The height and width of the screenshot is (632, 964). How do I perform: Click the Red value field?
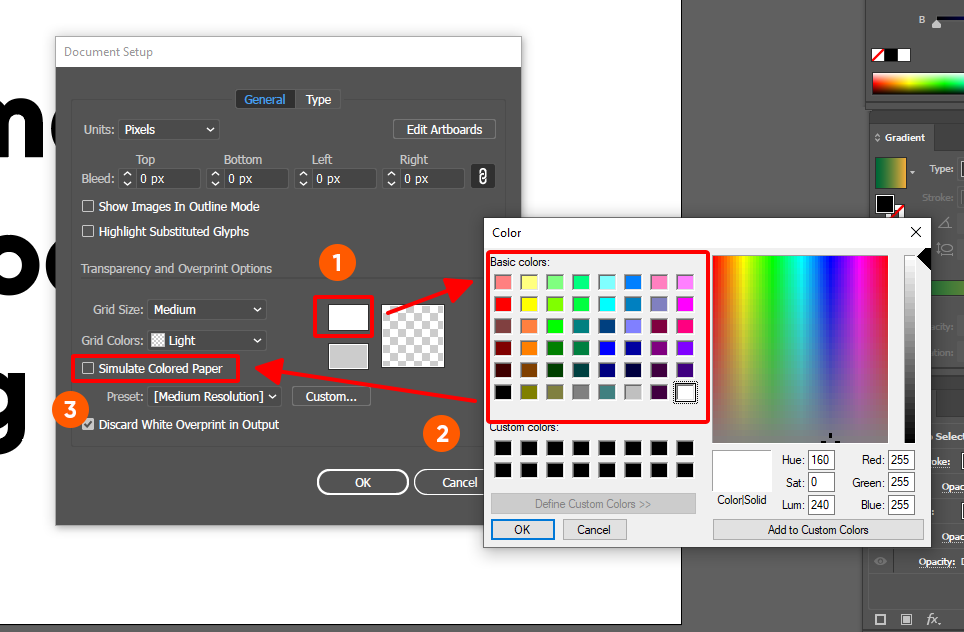pos(901,460)
